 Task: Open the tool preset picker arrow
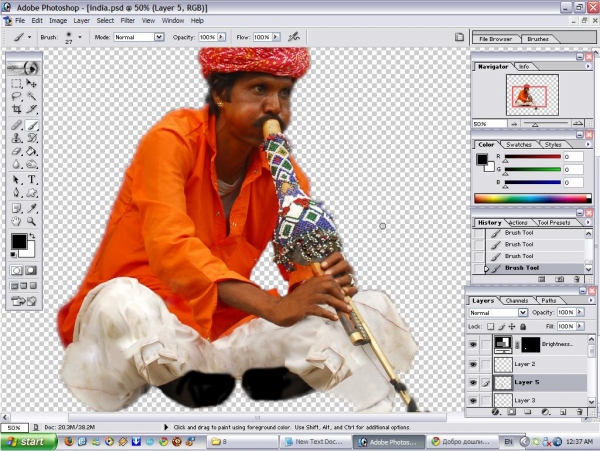pyautogui.click(x=29, y=37)
